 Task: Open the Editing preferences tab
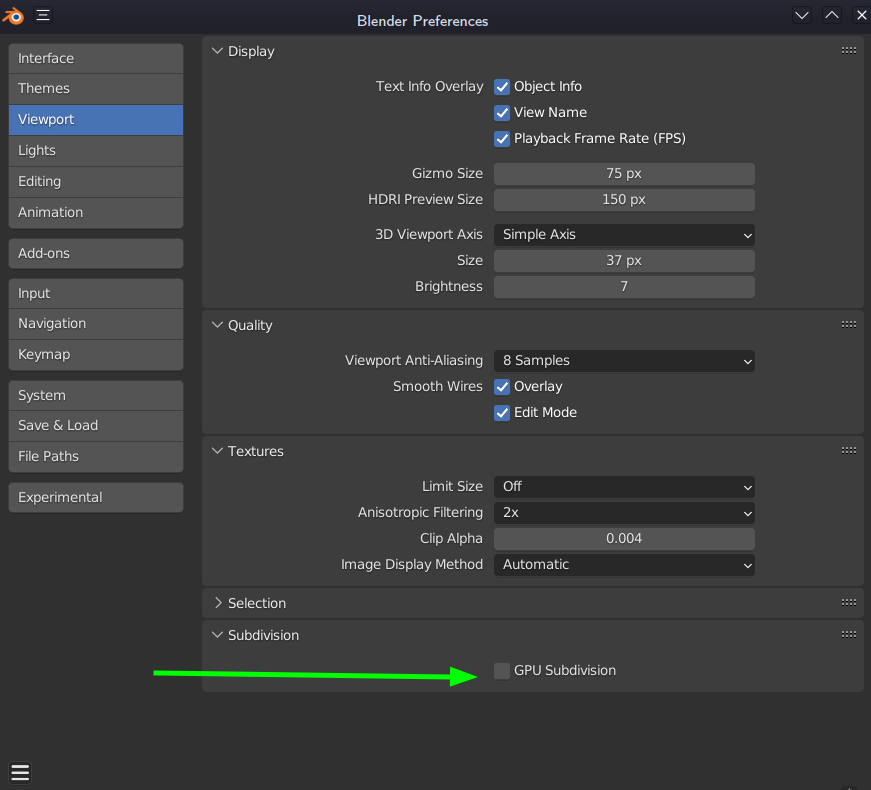(96, 182)
